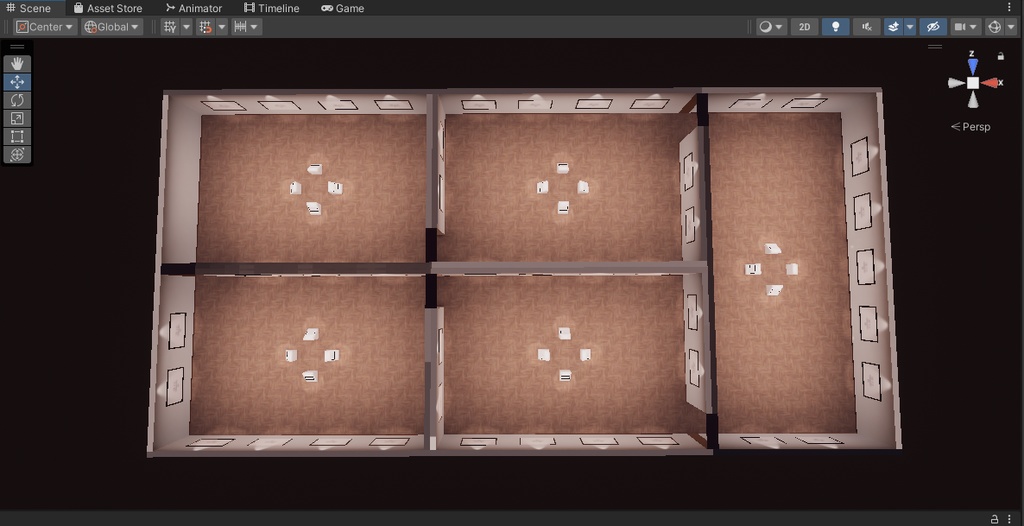Open the Center pivot mode dropdown
The width and height of the screenshot is (1024, 526).
point(45,27)
